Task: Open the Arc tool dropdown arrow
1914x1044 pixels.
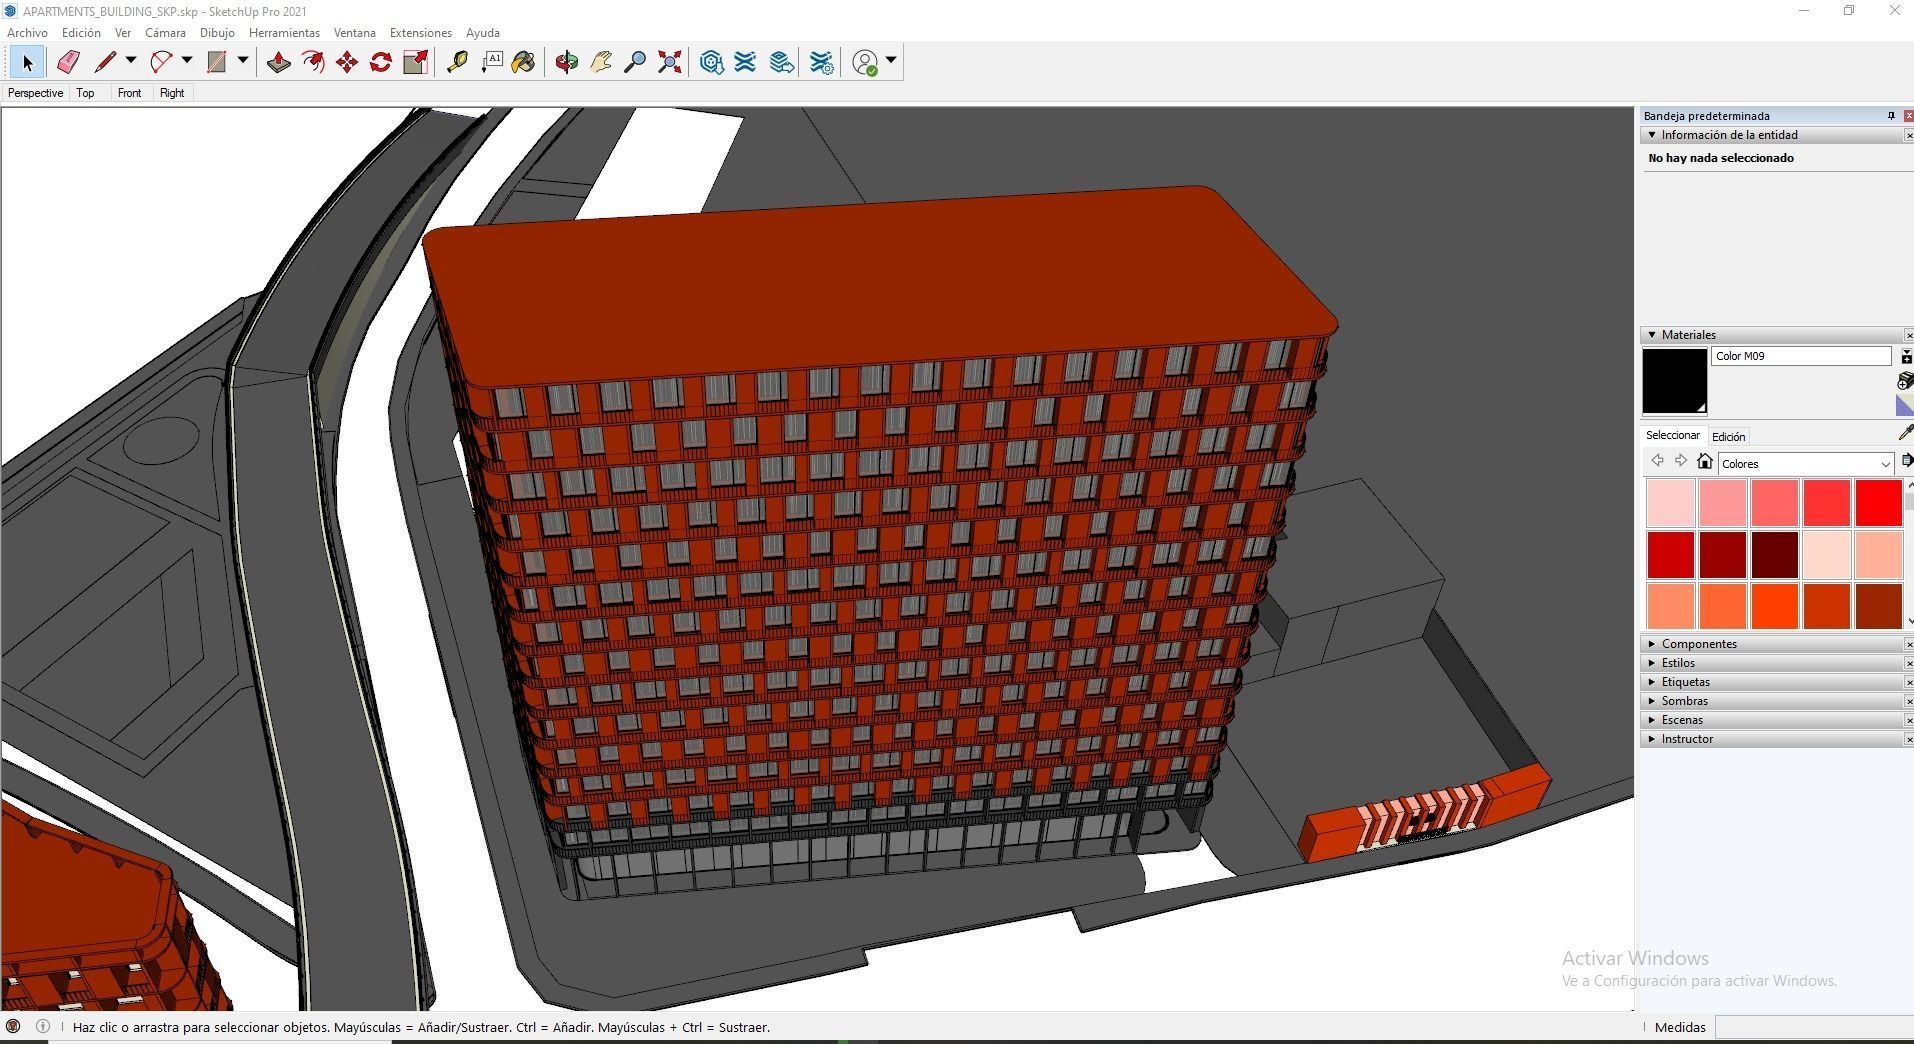Action: 187,61
